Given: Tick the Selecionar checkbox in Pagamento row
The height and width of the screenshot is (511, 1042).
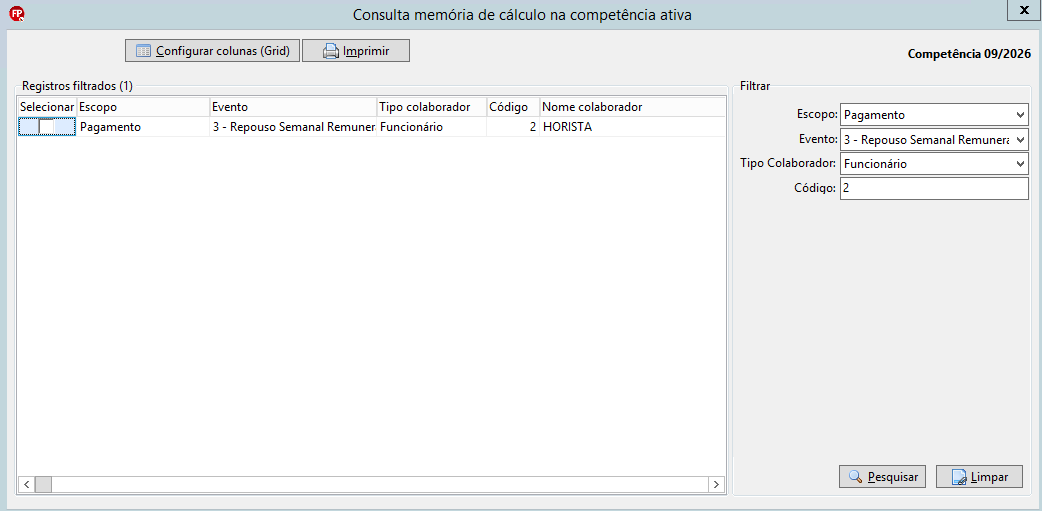Looking at the screenshot, I should pos(47,127).
